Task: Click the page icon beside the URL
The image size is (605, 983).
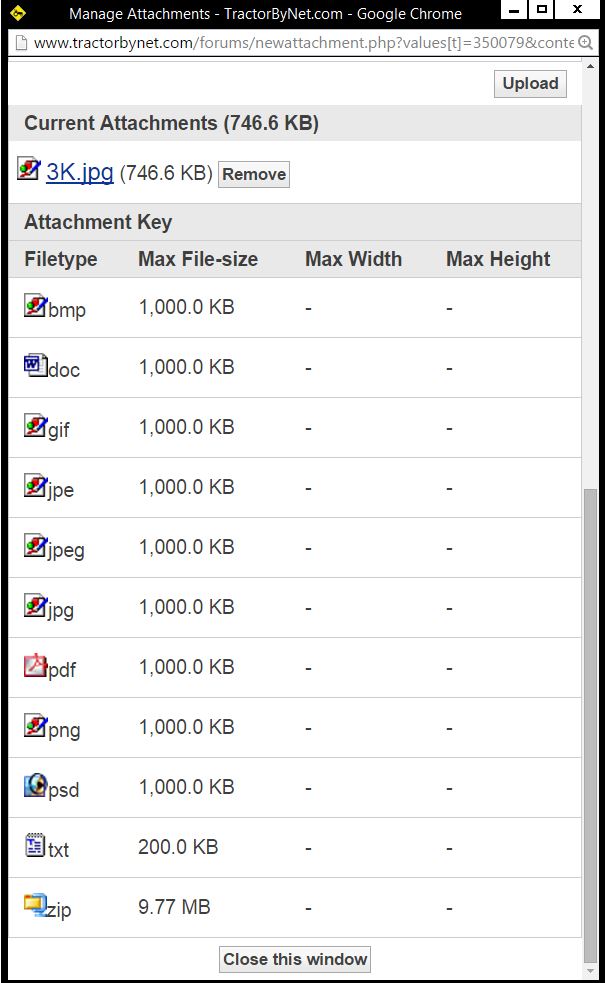Action: point(19,43)
